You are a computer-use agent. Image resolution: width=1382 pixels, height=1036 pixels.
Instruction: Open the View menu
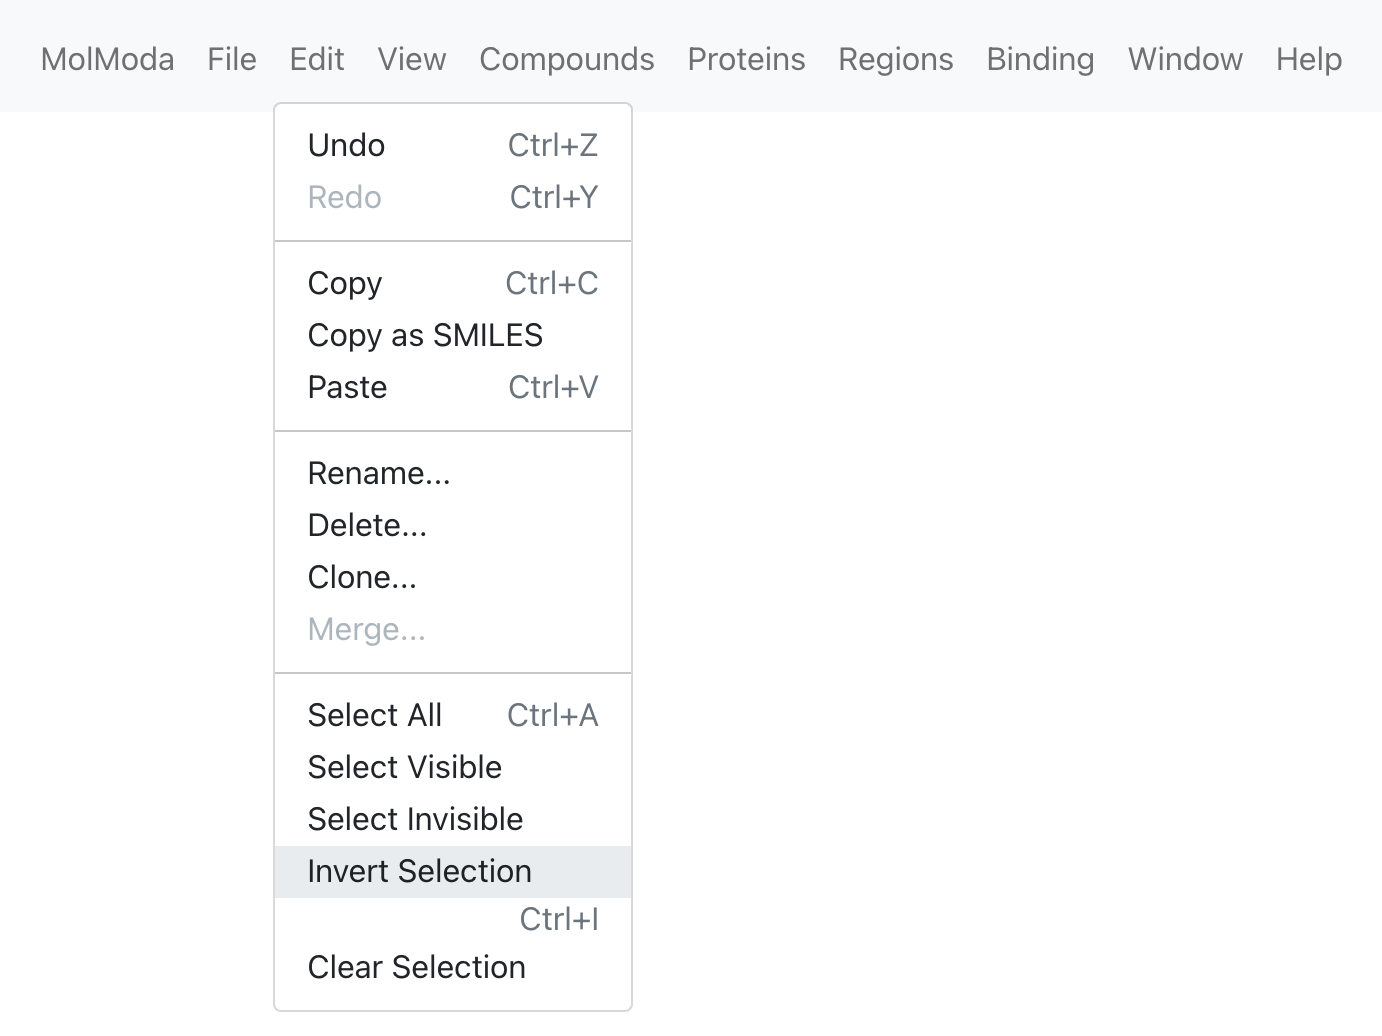(x=412, y=59)
